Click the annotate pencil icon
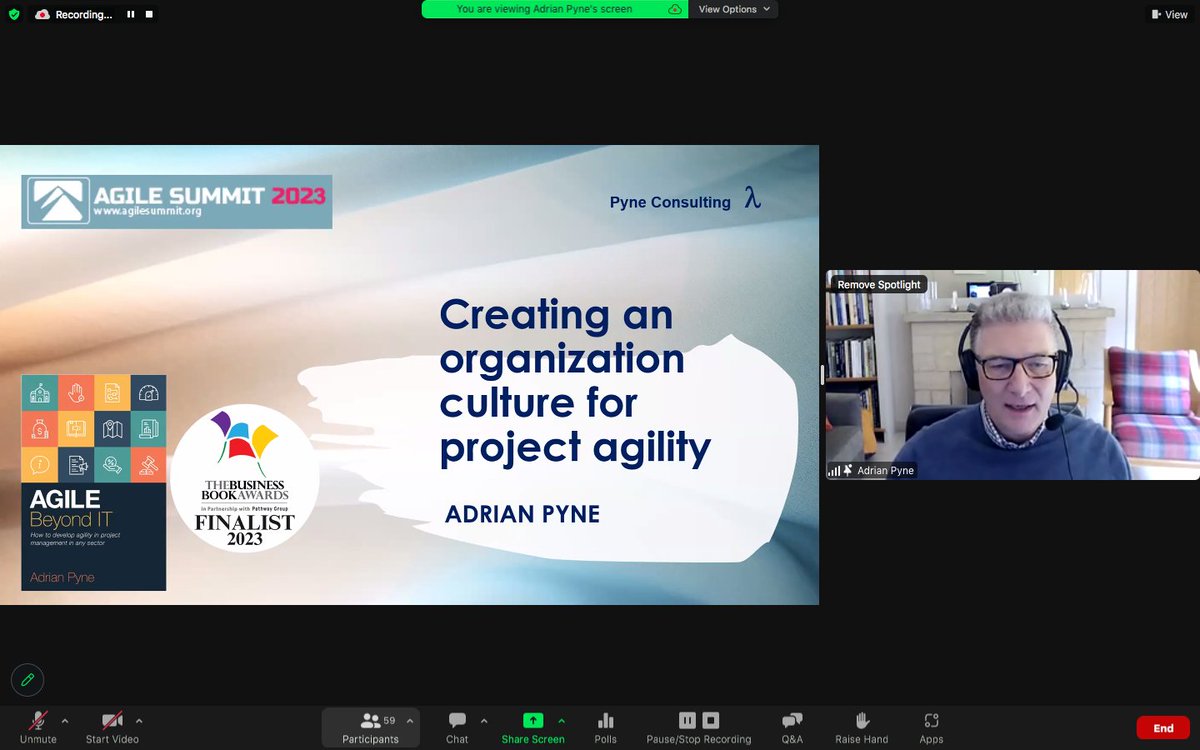Image resolution: width=1200 pixels, height=750 pixels. coord(28,680)
